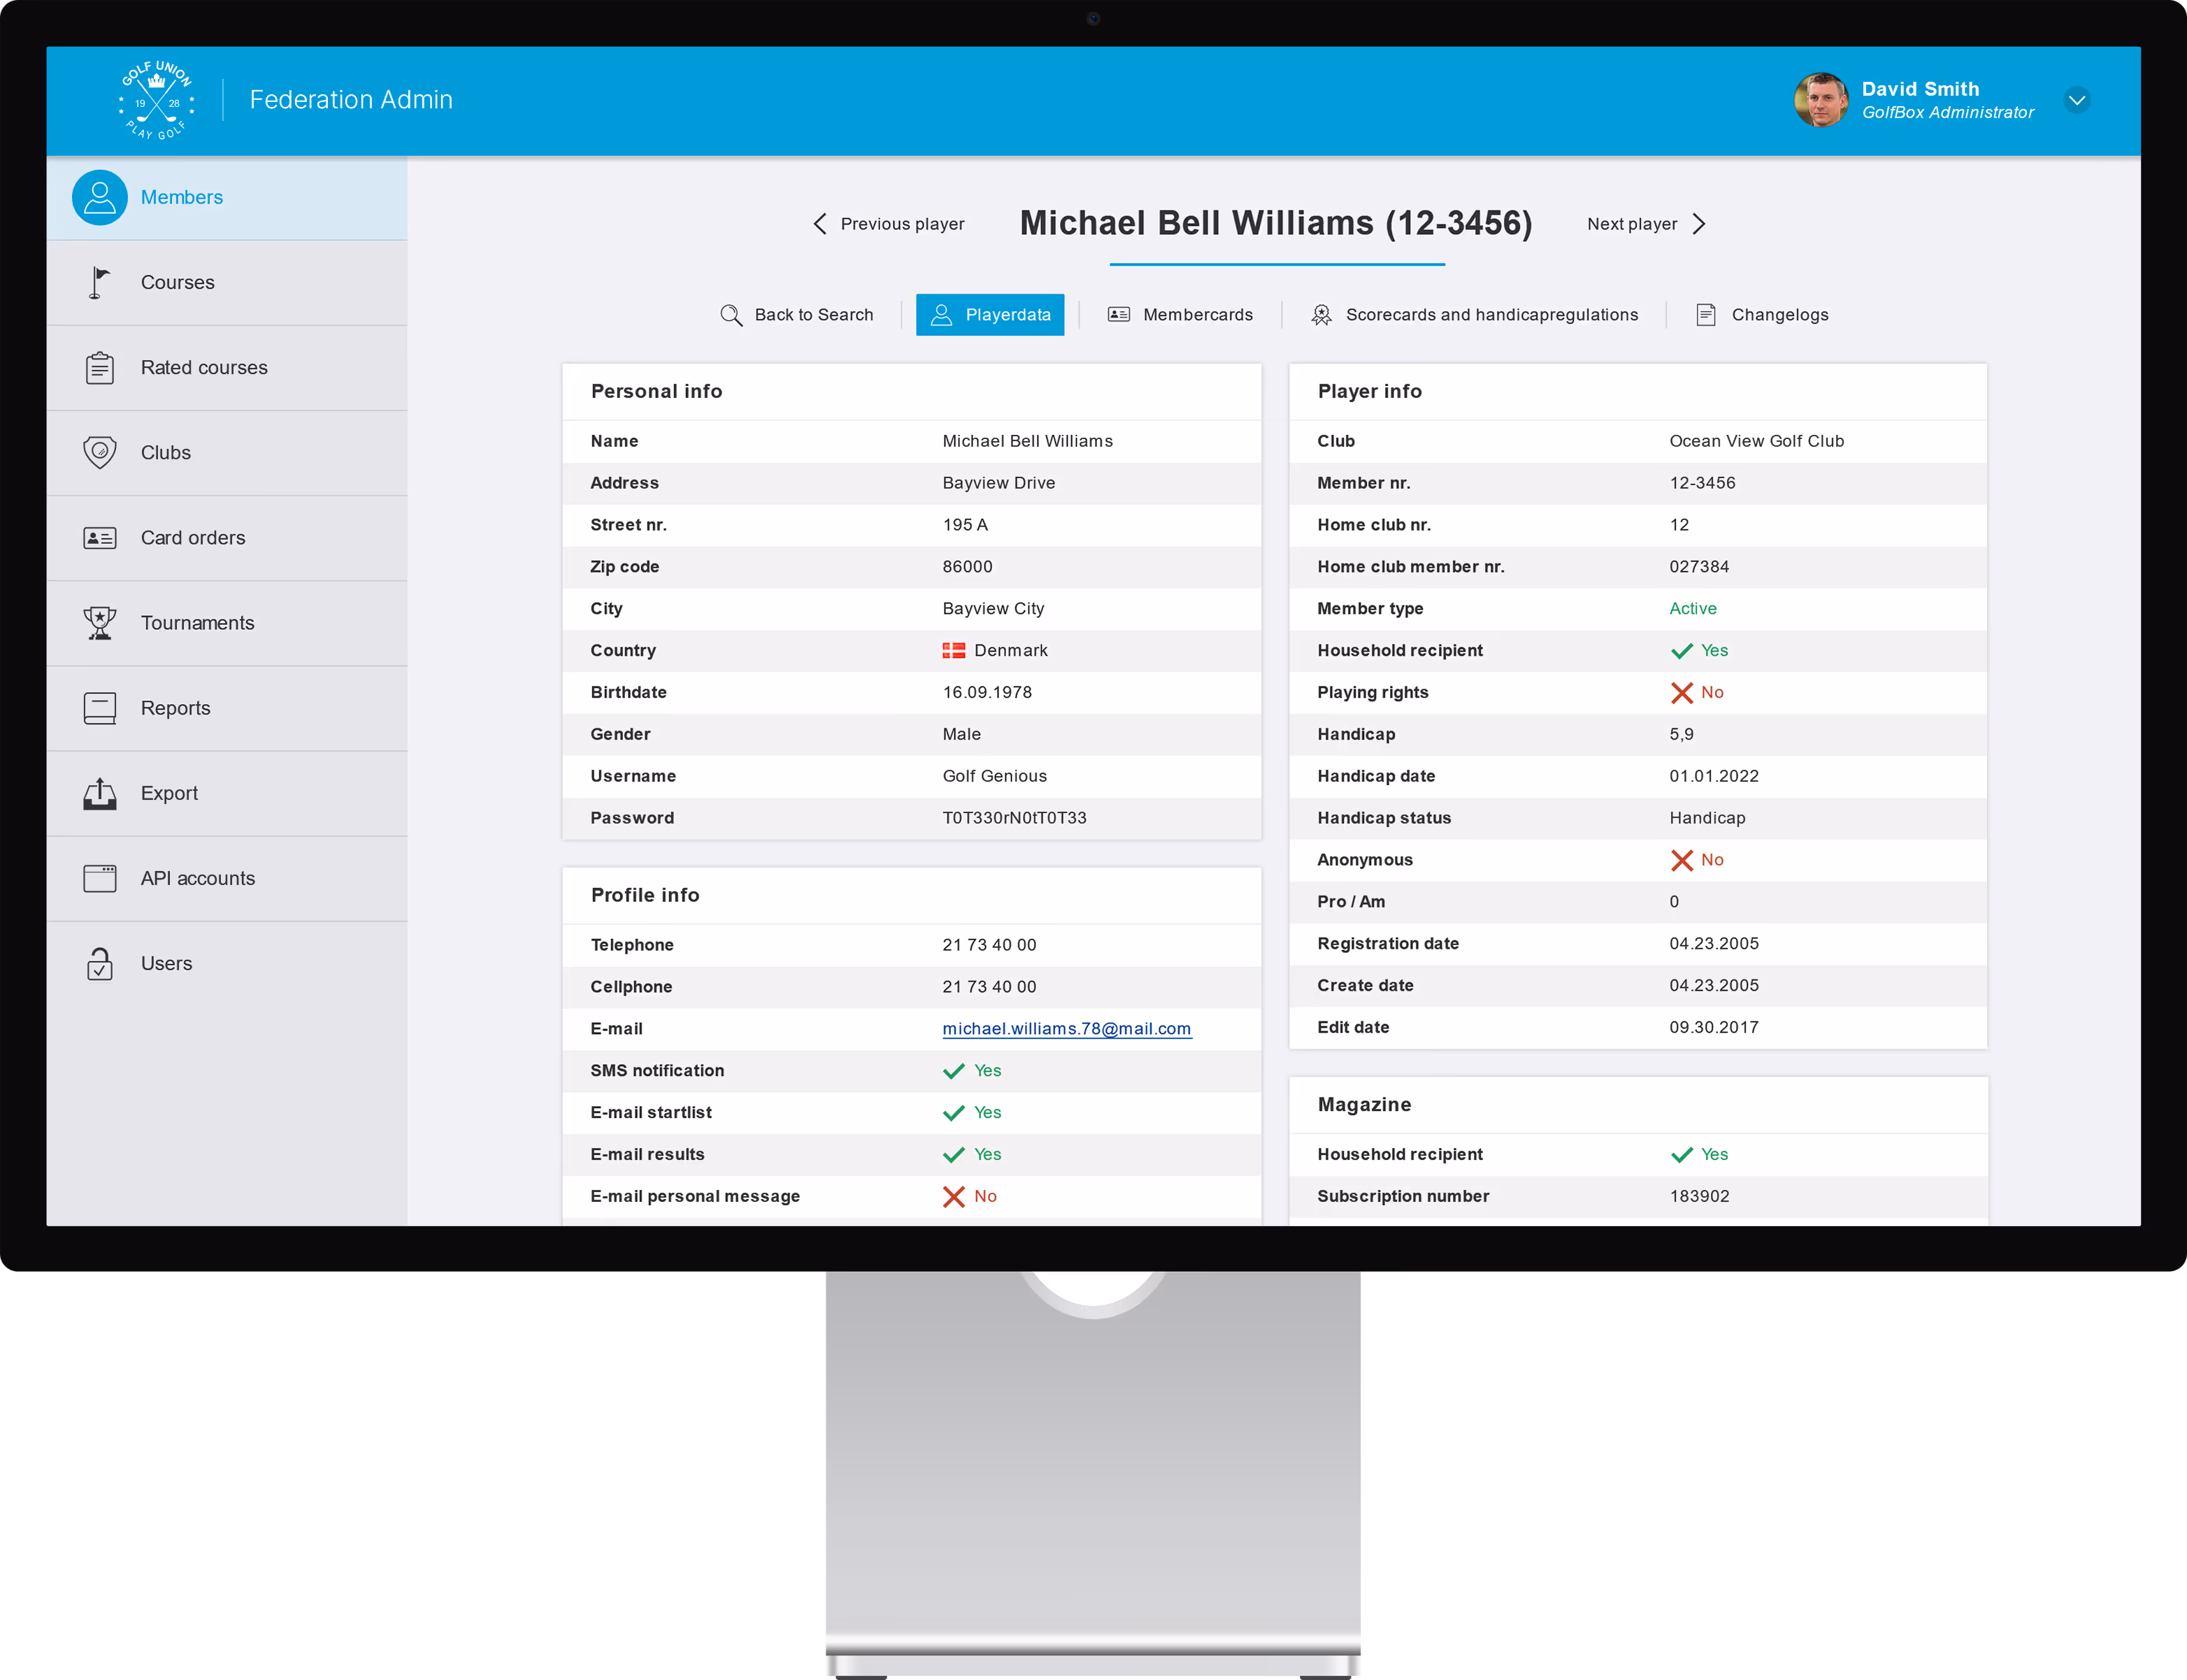The image size is (2187, 1680).
Task: Toggle E-mail personal message No mark
Action: tap(954, 1196)
